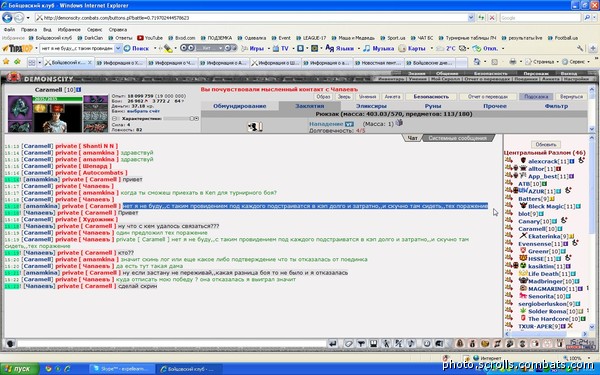Viewport: 600px width, 375px height.
Task: Expand the toolbar search box dropdown
Action: click(118, 49)
